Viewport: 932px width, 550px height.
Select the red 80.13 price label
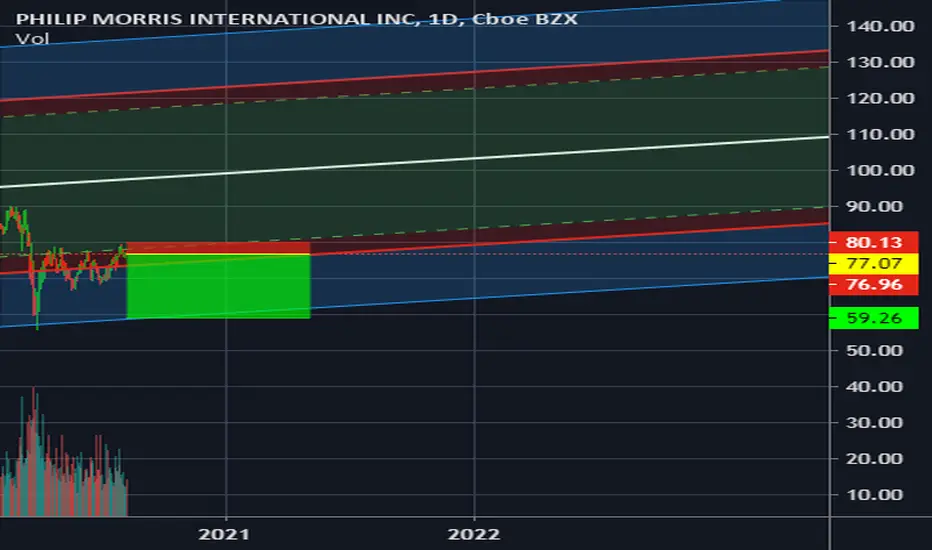click(874, 242)
